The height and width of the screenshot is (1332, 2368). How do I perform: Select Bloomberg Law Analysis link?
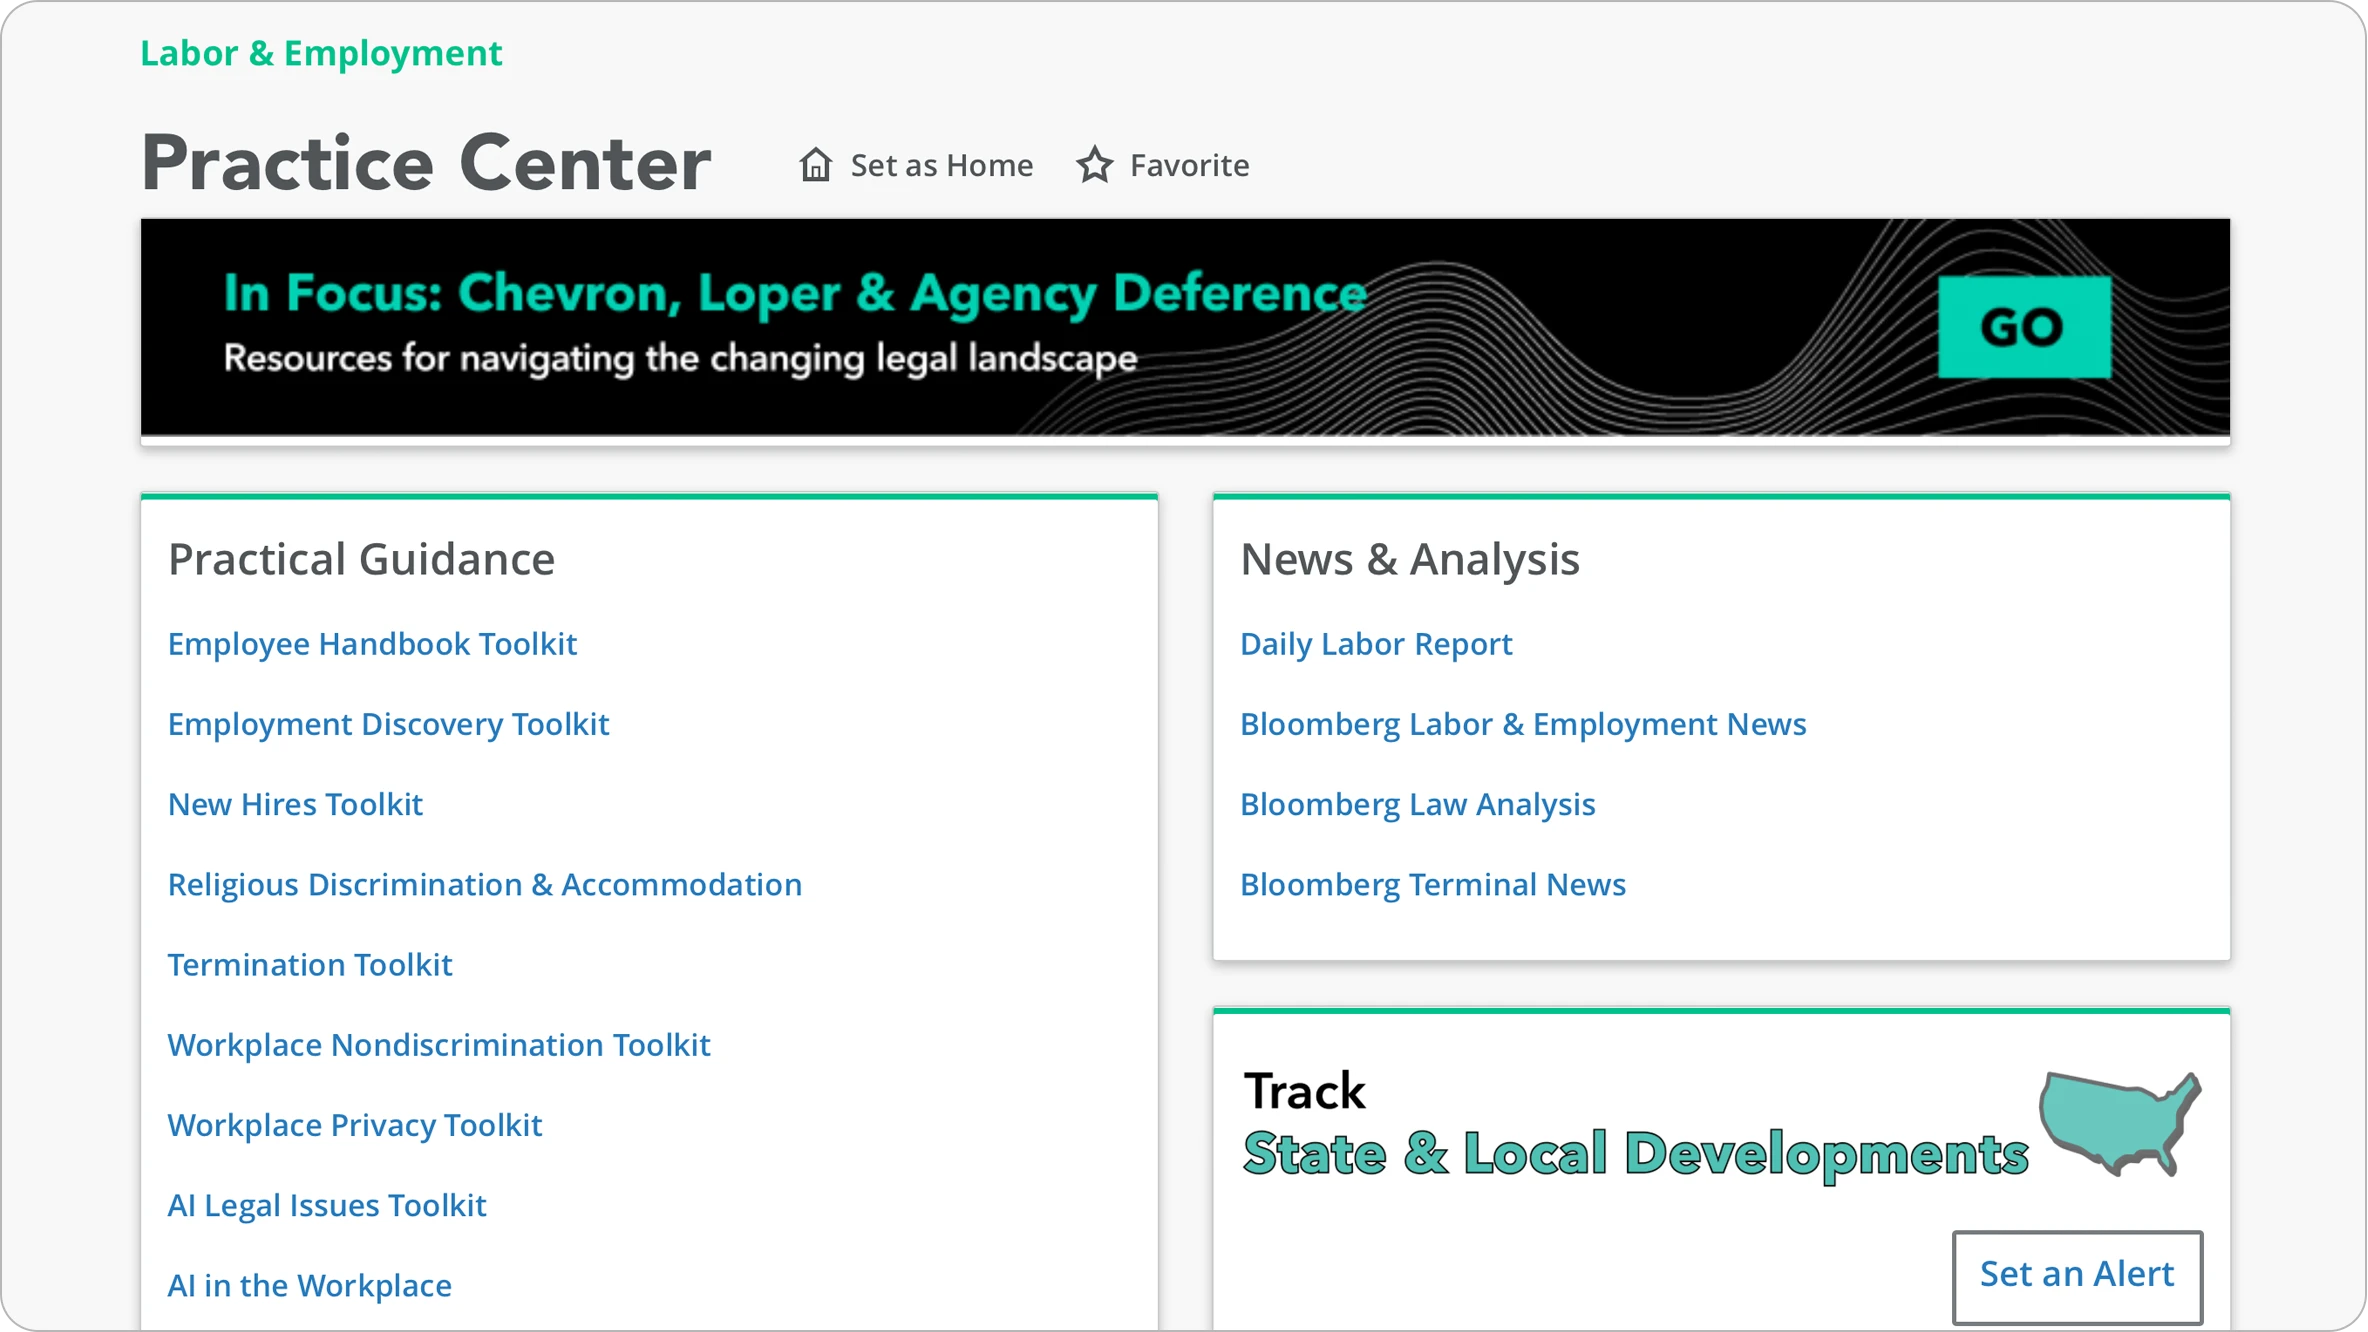pyautogui.click(x=1417, y=804)
